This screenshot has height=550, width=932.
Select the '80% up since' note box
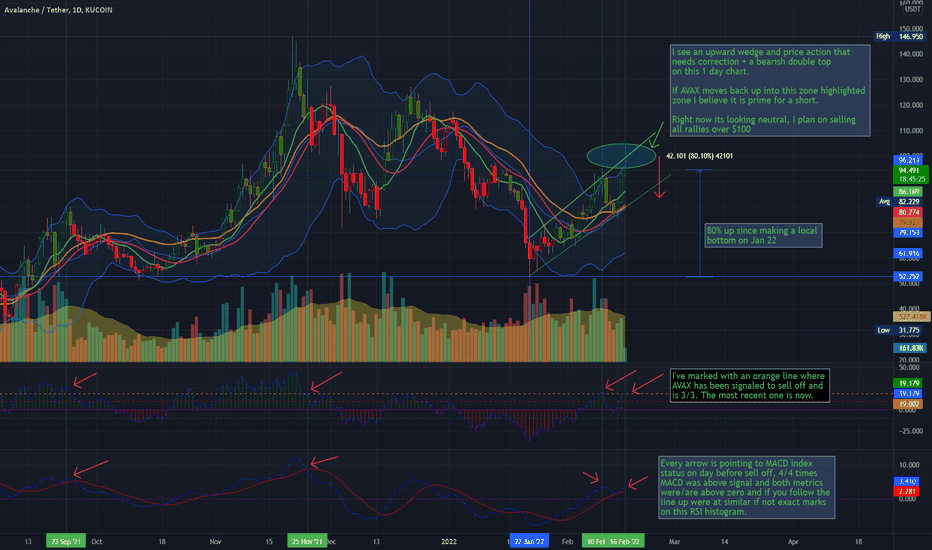(763, 235)
